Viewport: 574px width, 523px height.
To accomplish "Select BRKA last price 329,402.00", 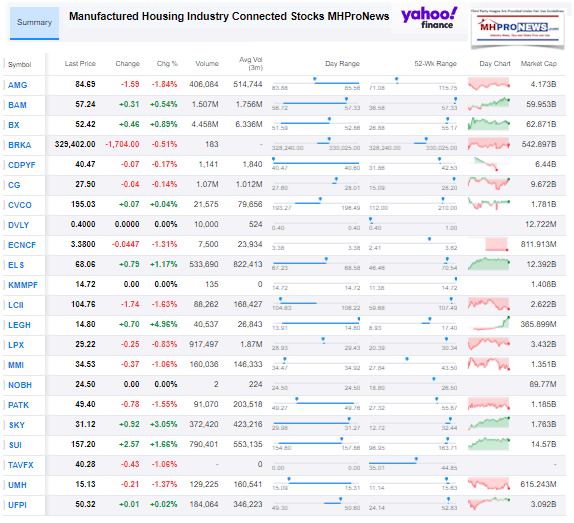I will pyautogui.click(x=75, y=144).
